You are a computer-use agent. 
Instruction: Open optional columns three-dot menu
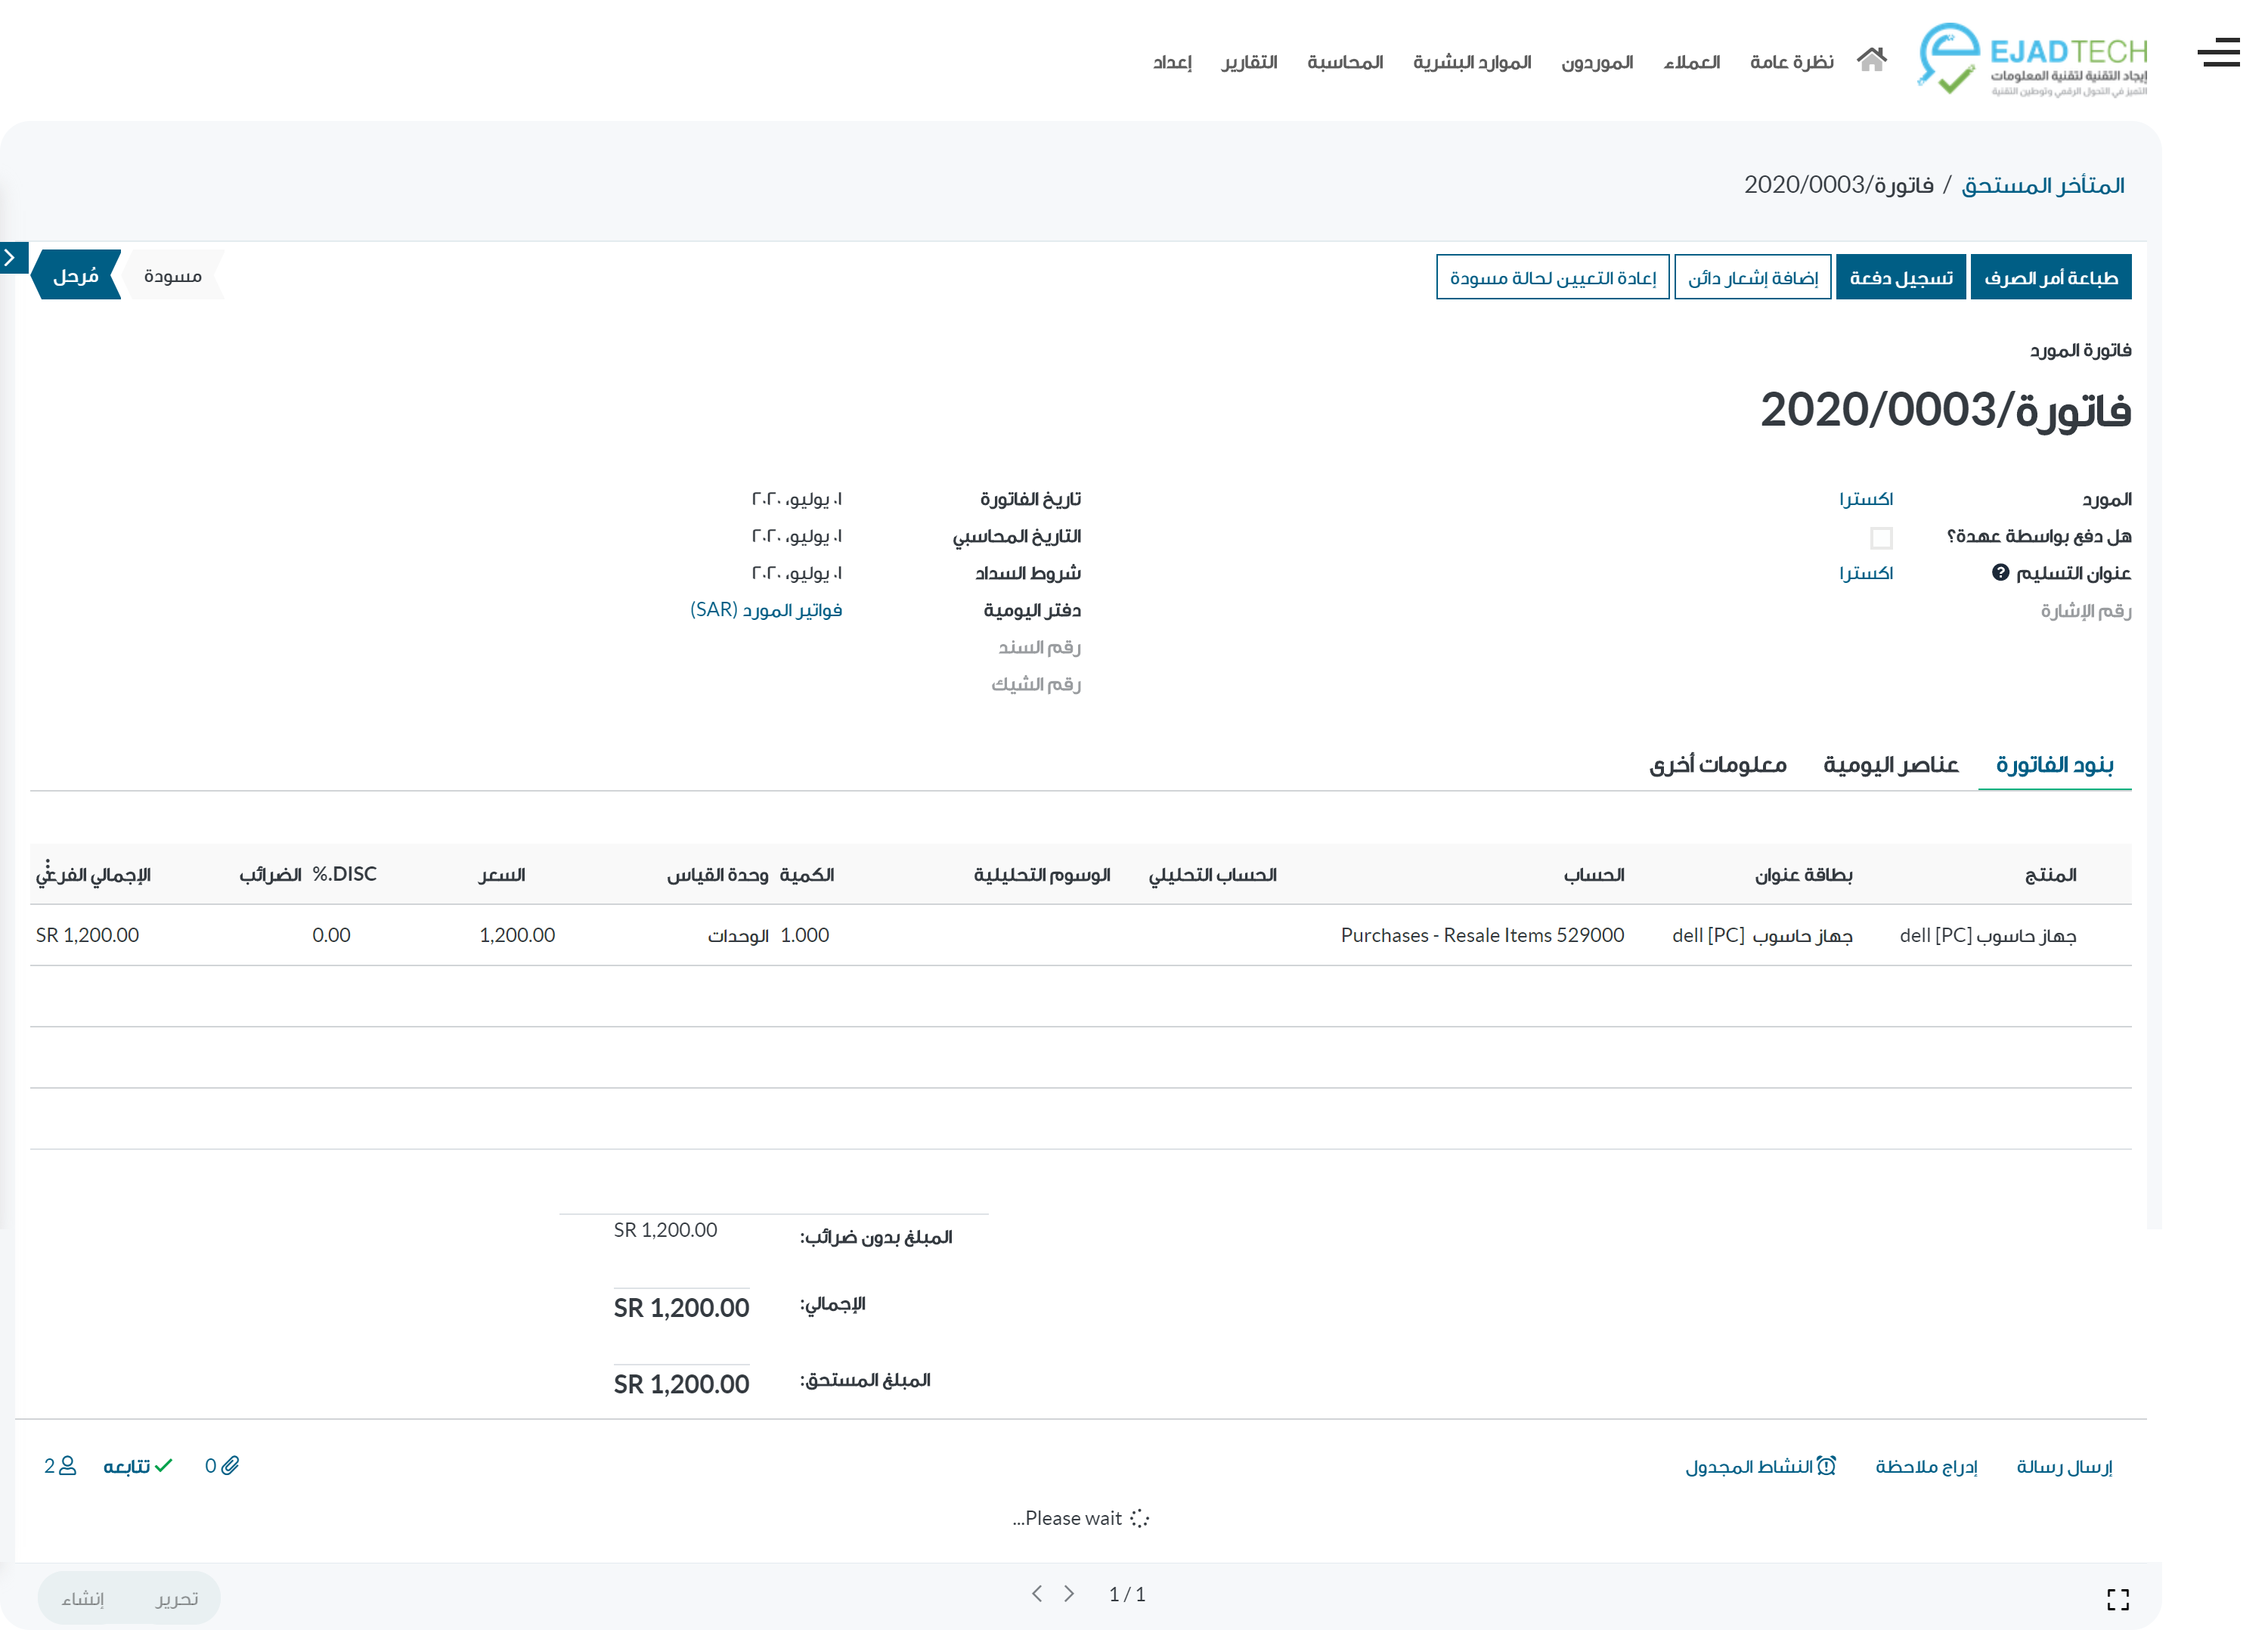pos(47,866)
